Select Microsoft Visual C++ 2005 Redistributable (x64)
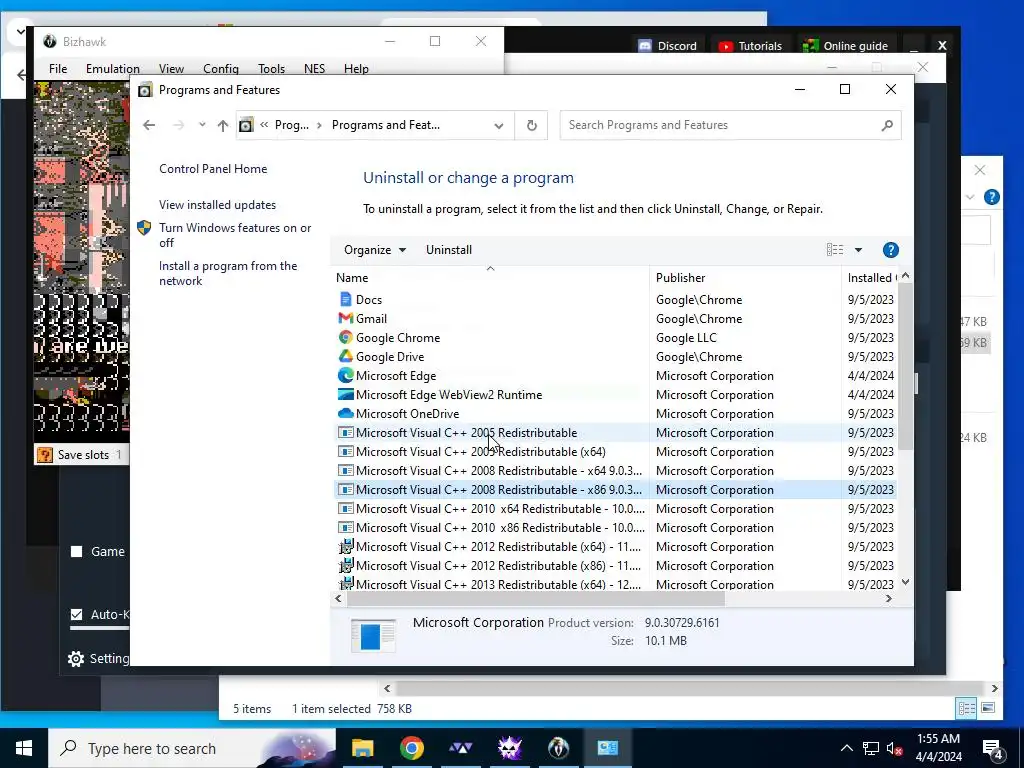Viewport: 1024px width, 768px height. coord(614,452)
